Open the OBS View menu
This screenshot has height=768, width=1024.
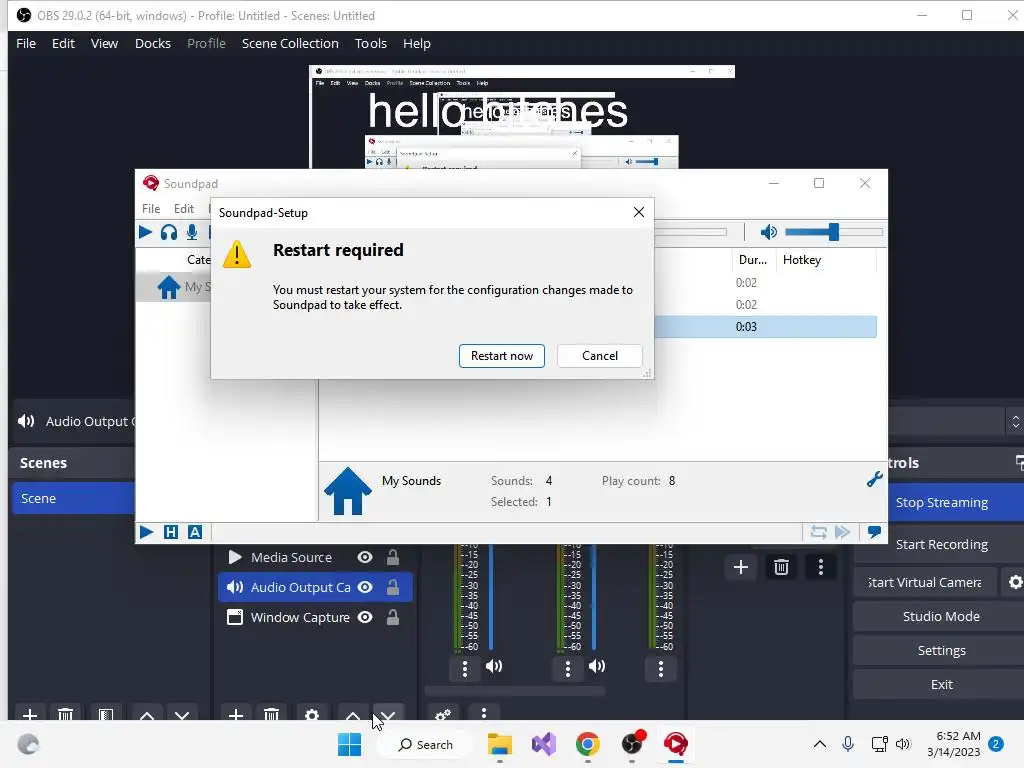click(x=104, y=43)
